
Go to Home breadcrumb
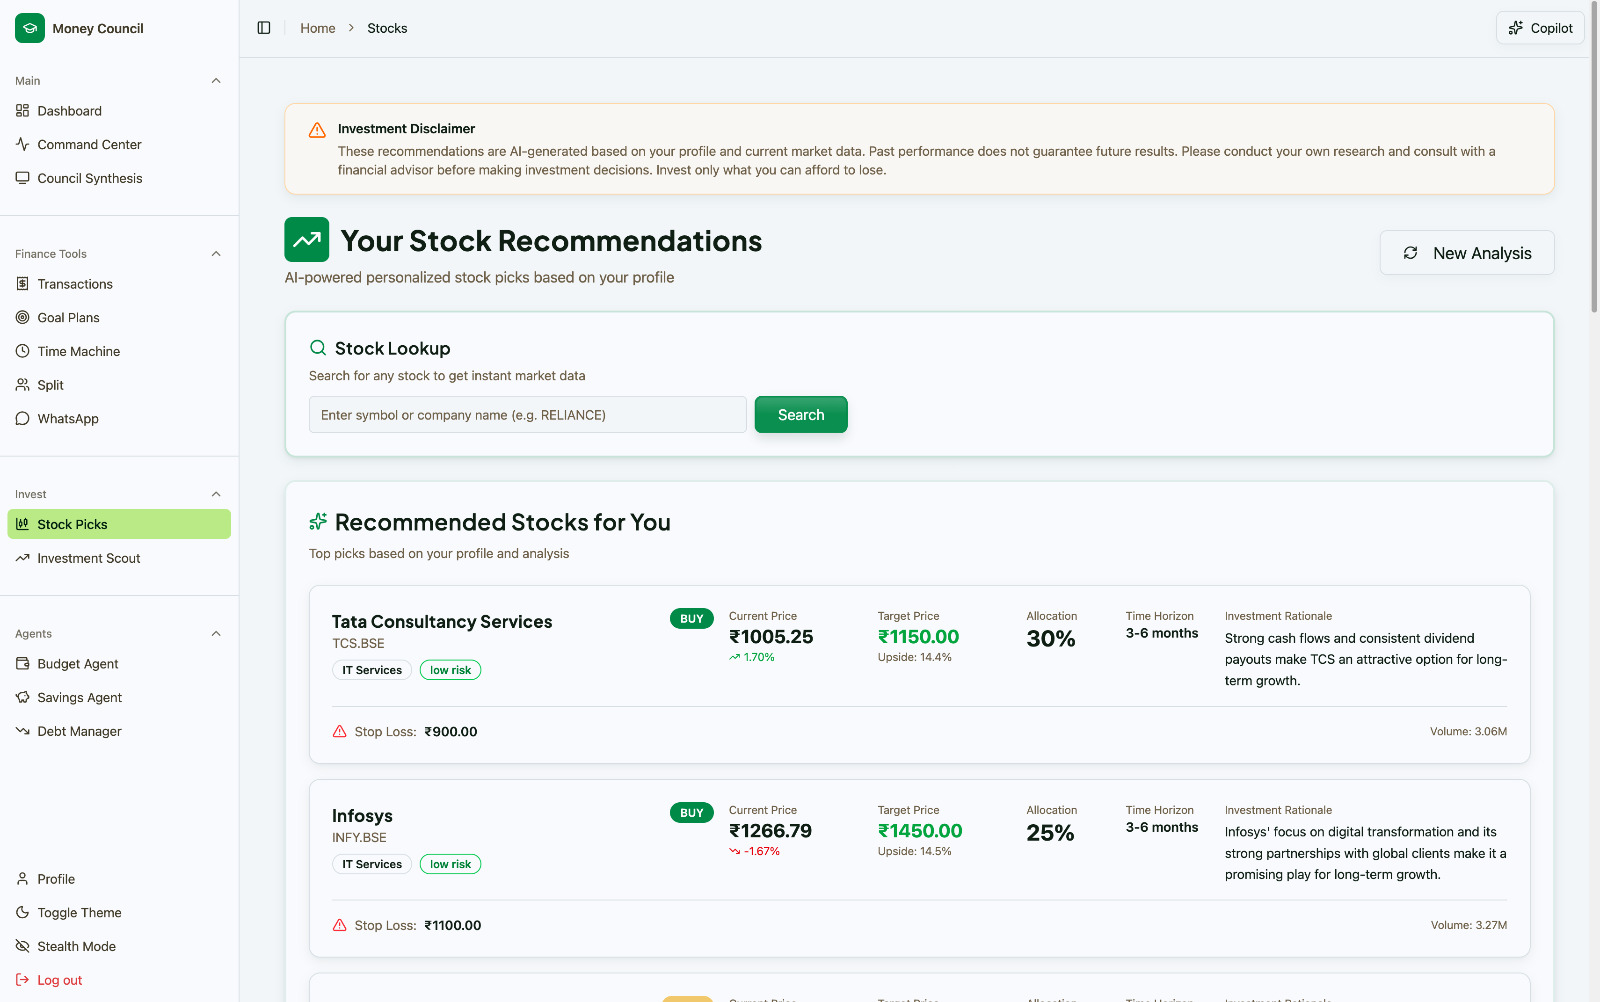(x=318, y=28)
